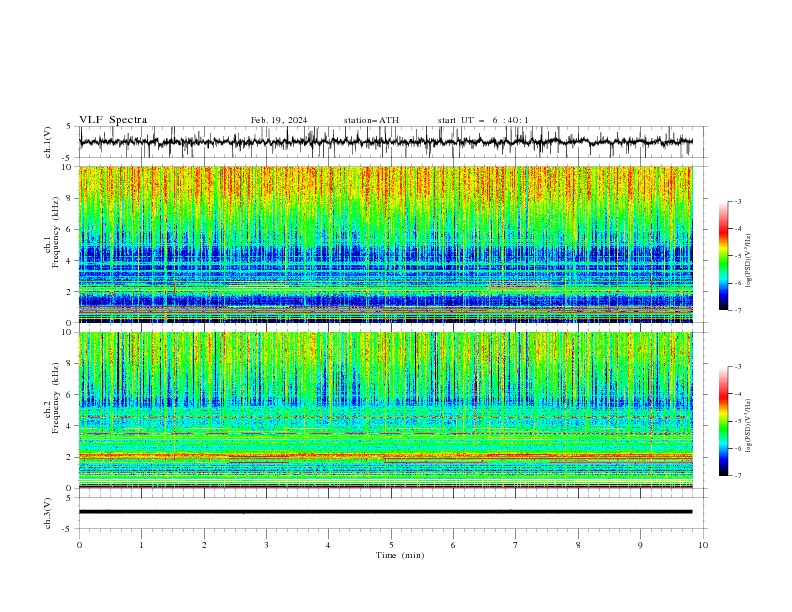Select the "start UT = 6 :40: 1" label
Image resolution: width=792 pixels, height=612 pixels.
tap(483, 120)
